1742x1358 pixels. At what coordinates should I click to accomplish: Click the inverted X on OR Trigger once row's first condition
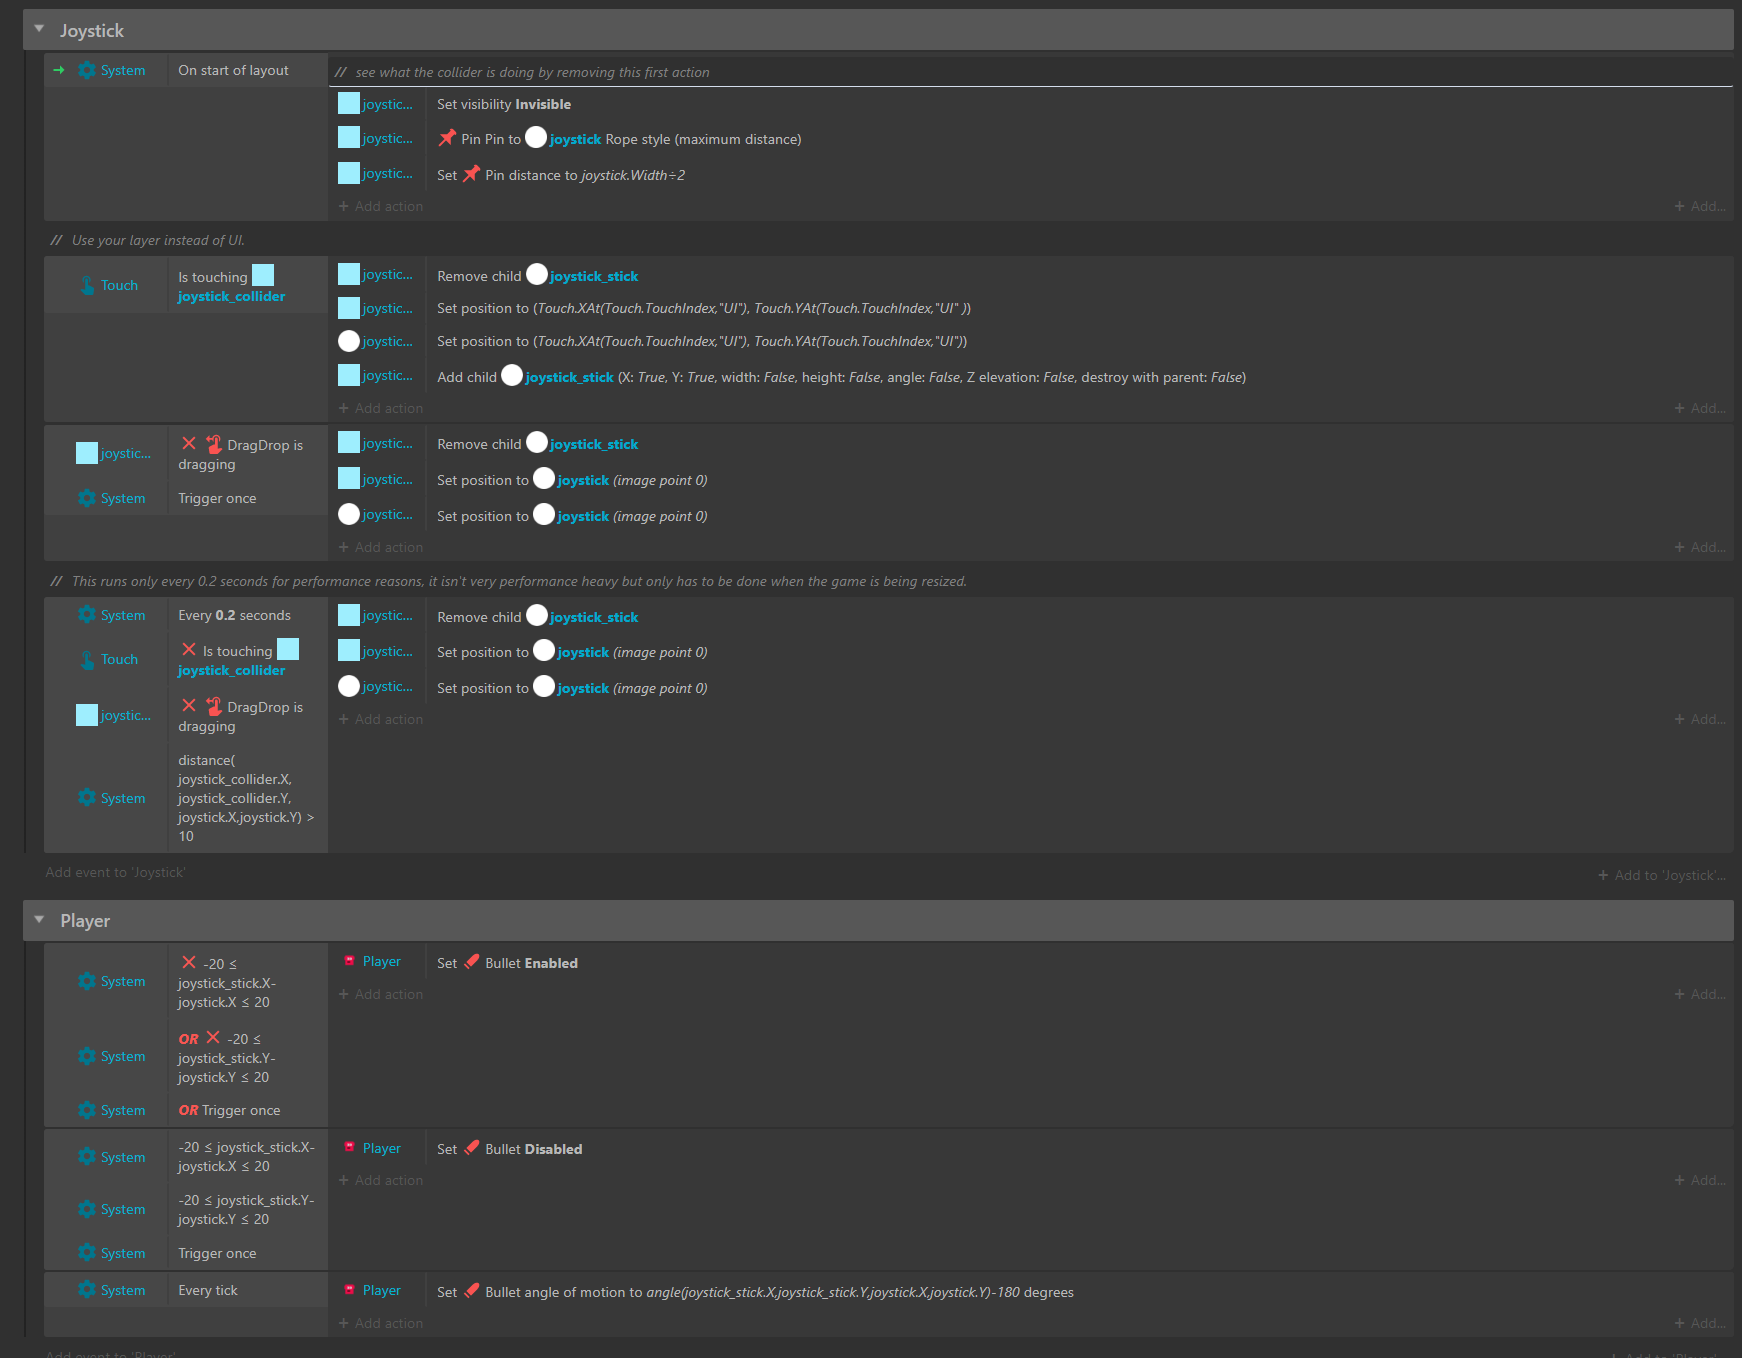[x=189, y=962]
